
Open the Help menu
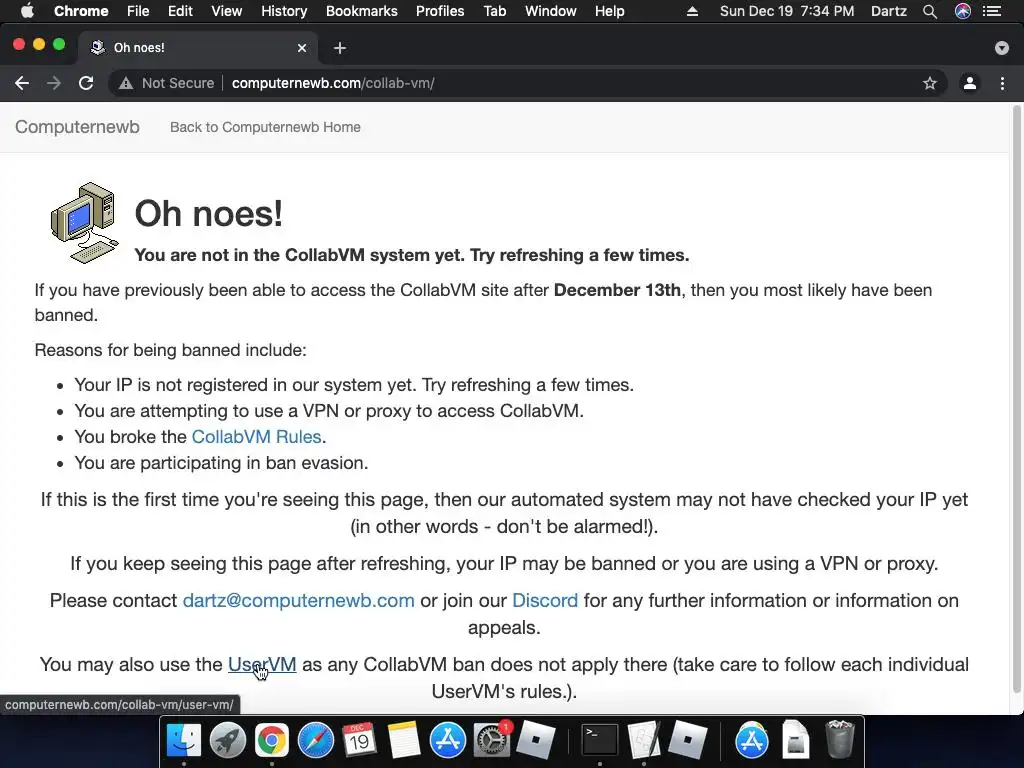tap(609, 11)
